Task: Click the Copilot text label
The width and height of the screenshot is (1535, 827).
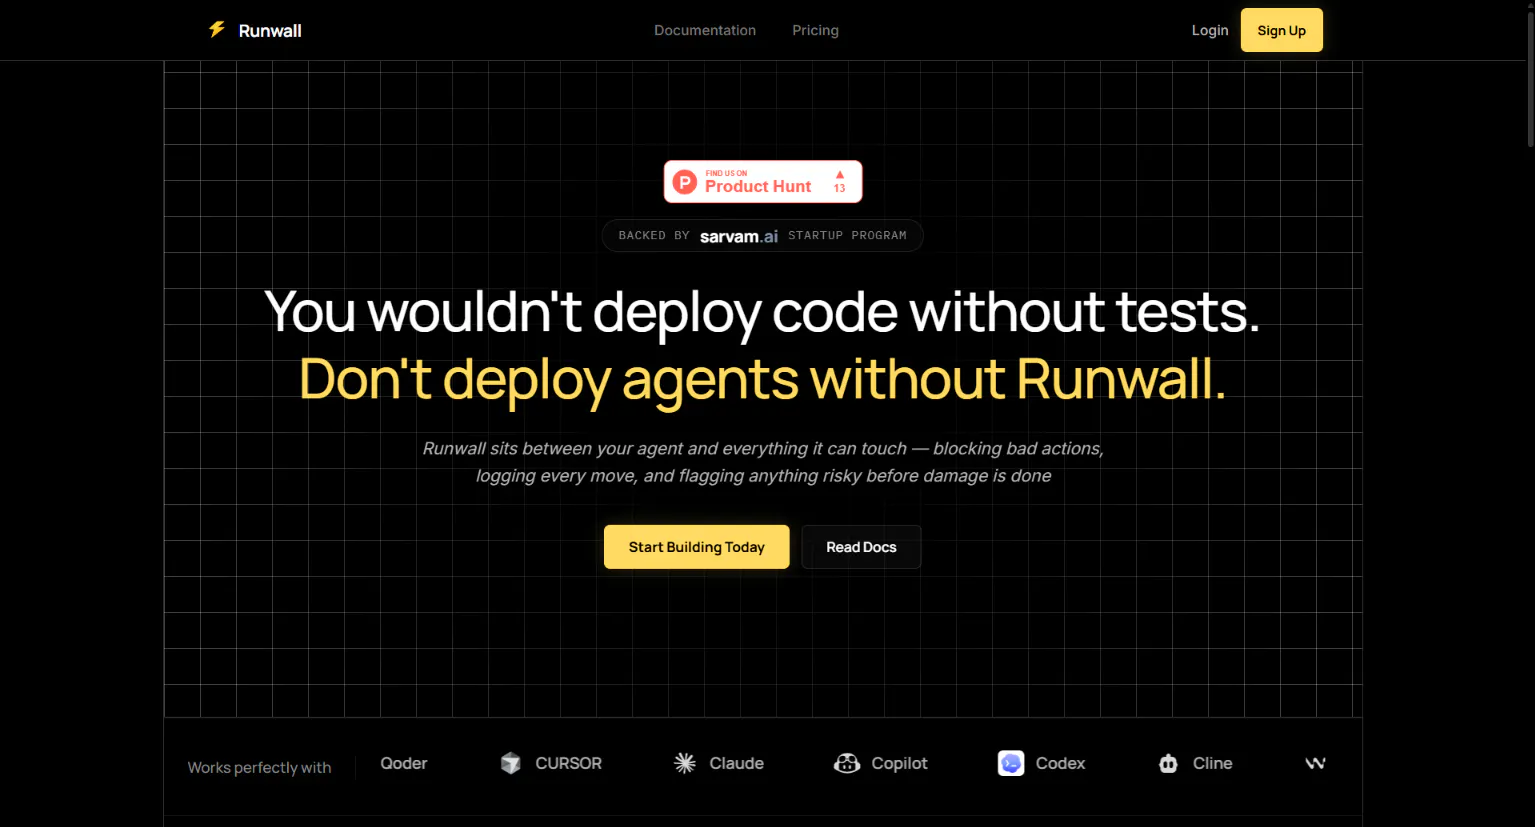Action: (x=900, y=763)
